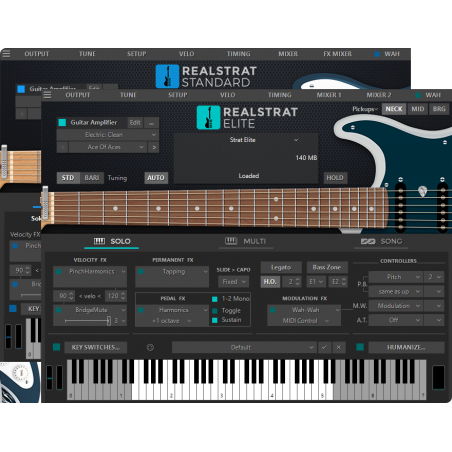The height and width of the screenshot is (452, 452).
Task: Select the NECK pickup button
Action: pos(394,109)
